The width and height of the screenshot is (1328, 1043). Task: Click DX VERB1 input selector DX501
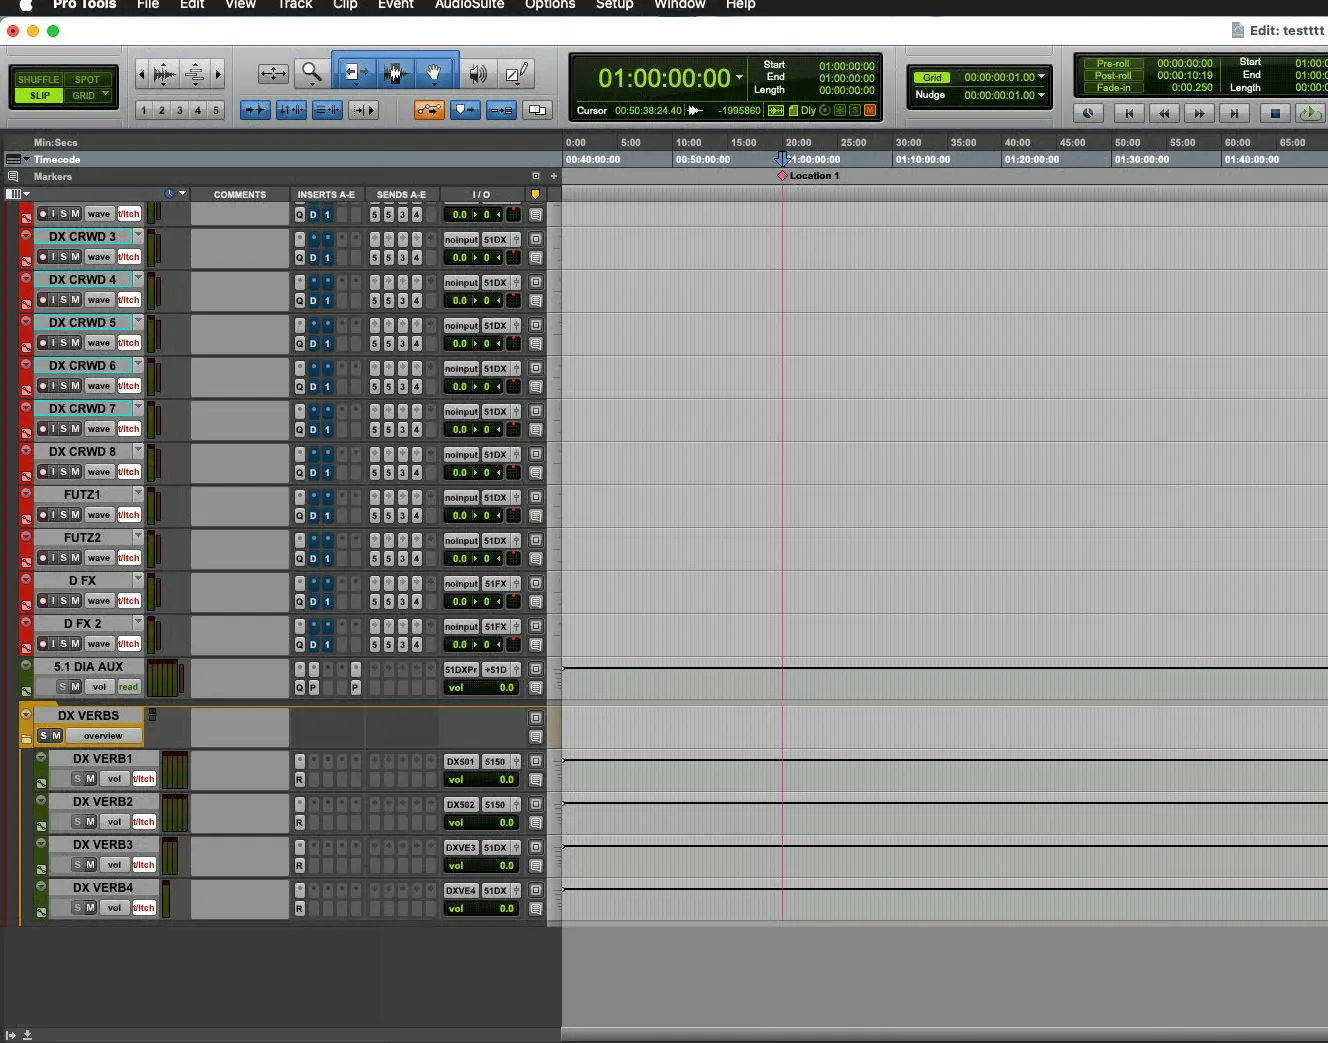[x=461, y=762]
